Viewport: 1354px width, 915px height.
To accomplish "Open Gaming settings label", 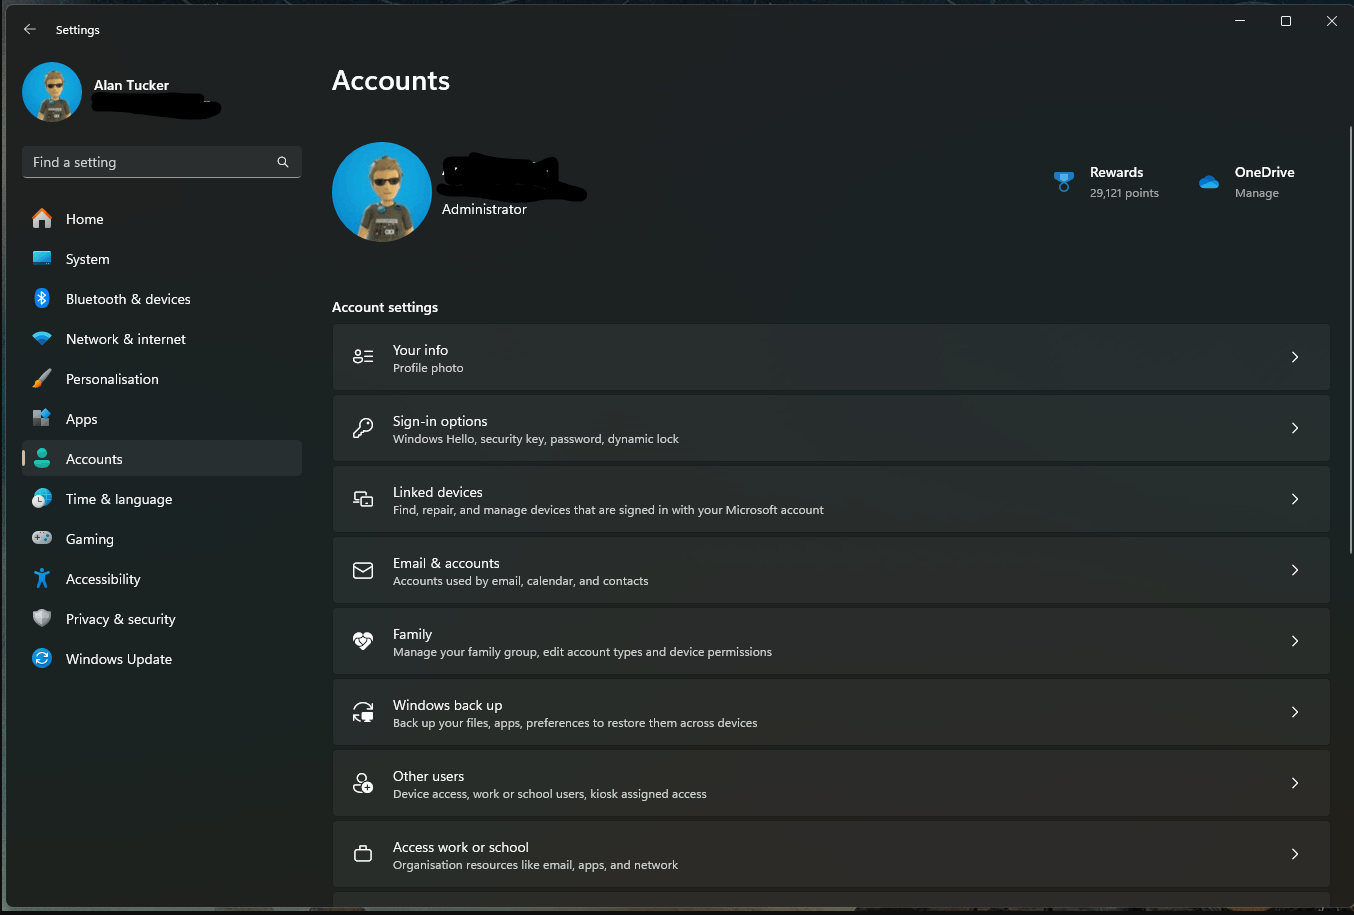I will pyautogui.click(x=90, y=539).
